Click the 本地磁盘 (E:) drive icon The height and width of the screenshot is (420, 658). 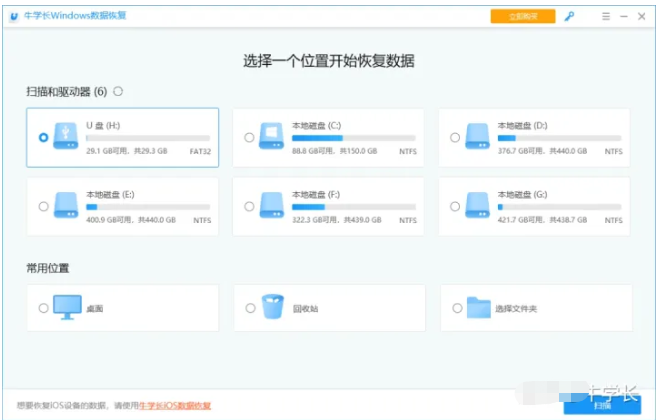point(66,206)
